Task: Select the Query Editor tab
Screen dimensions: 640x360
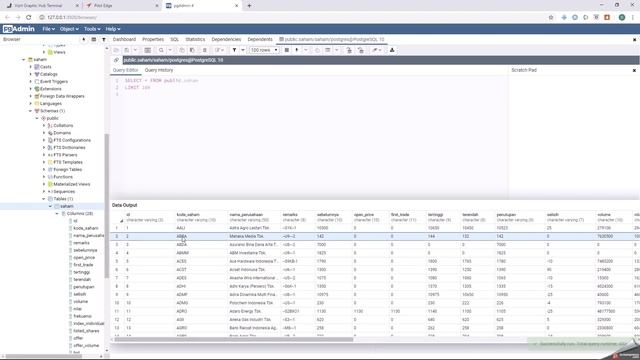Action: pos(125,70)
